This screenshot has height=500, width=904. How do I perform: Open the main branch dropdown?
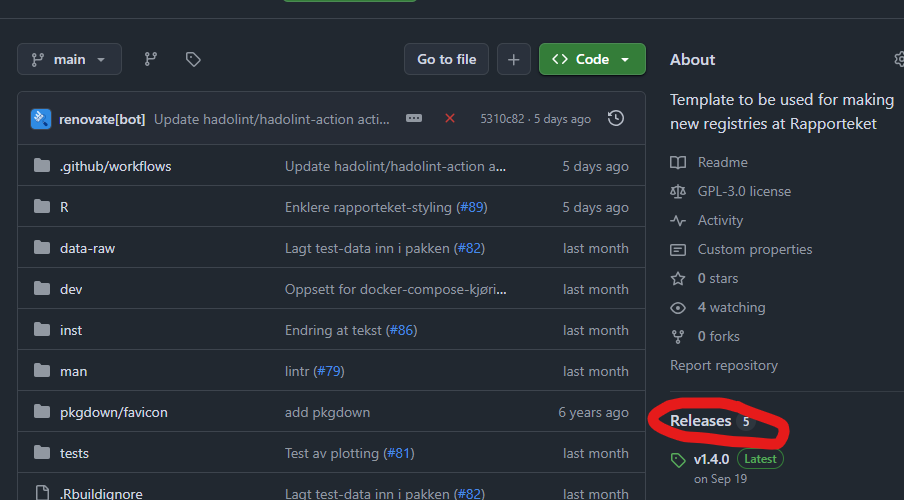(x=69, y=59)
